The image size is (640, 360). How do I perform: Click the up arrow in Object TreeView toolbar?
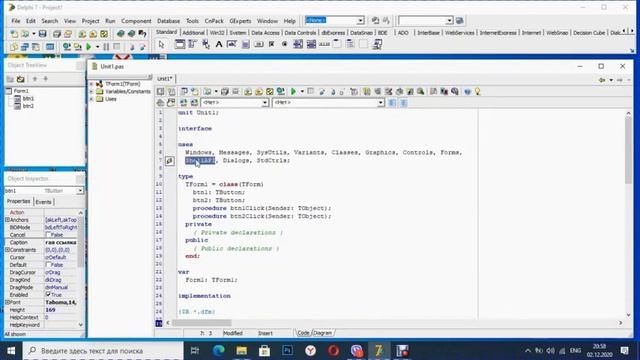(x=35, y=79)
